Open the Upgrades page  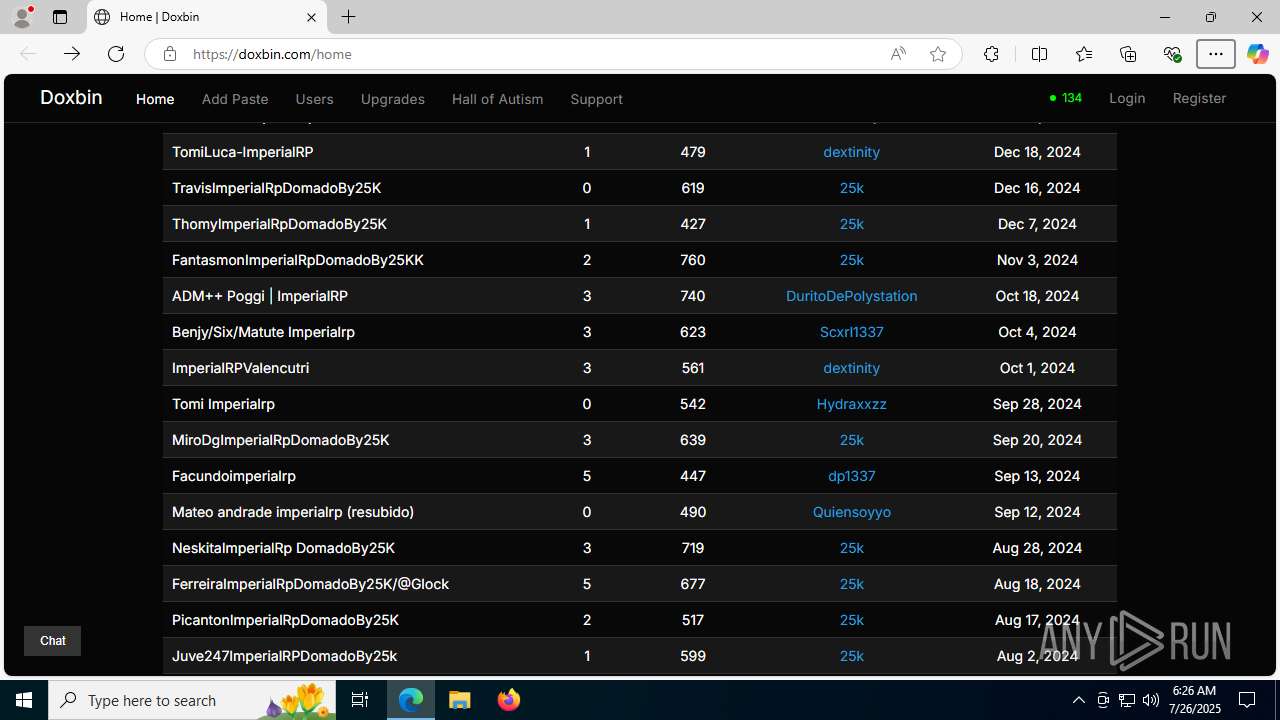tap(393, 99)
